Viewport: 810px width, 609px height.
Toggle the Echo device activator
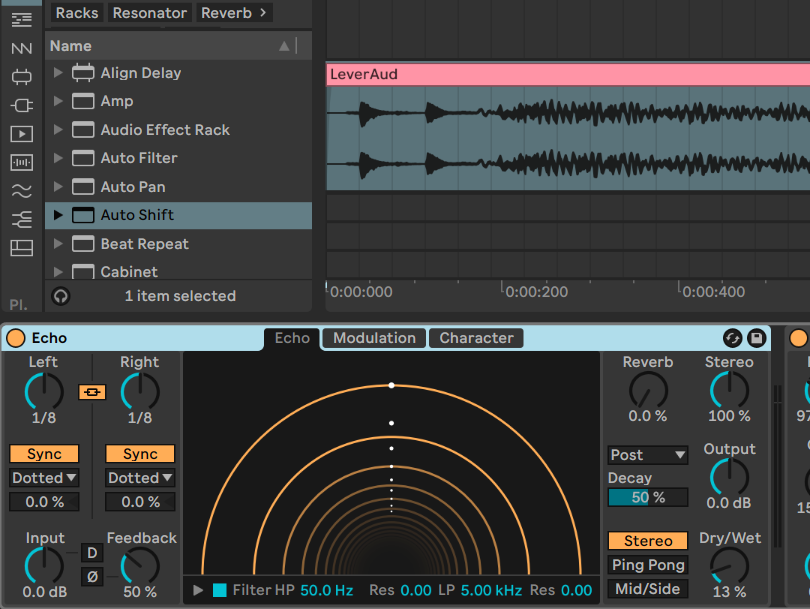coord(15,338)
